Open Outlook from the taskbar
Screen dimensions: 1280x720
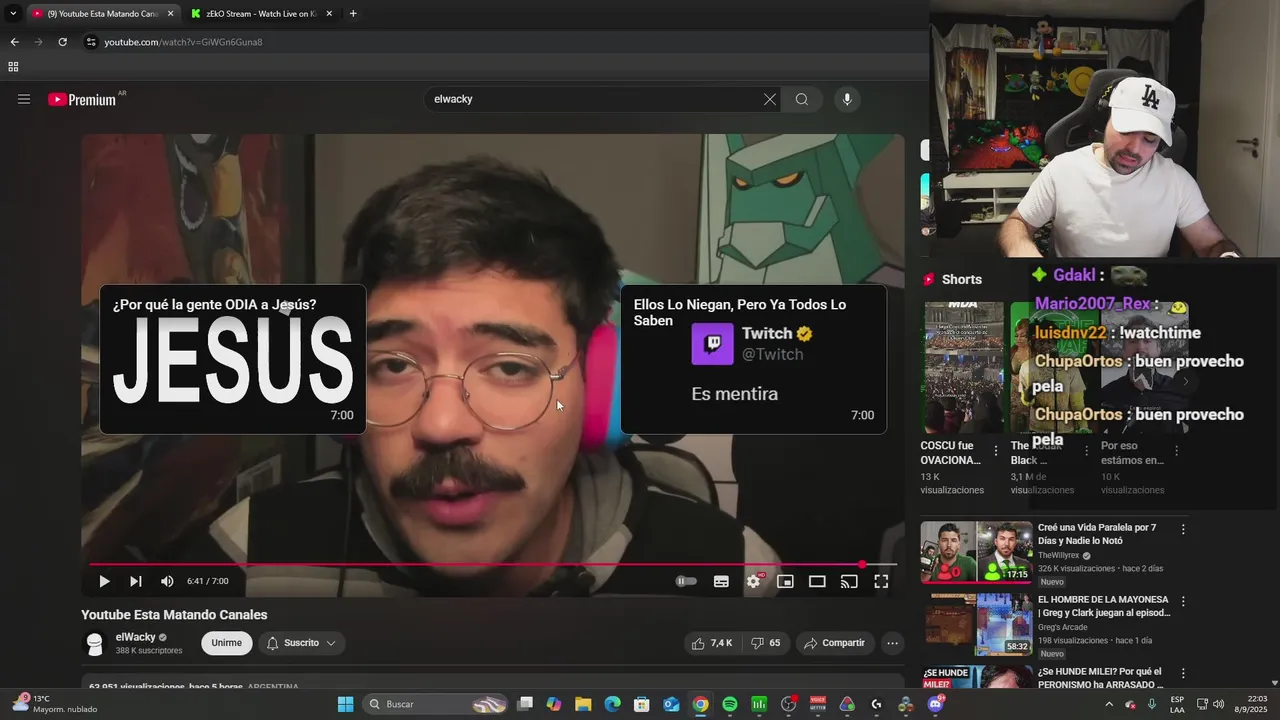(x=671, y=704)
